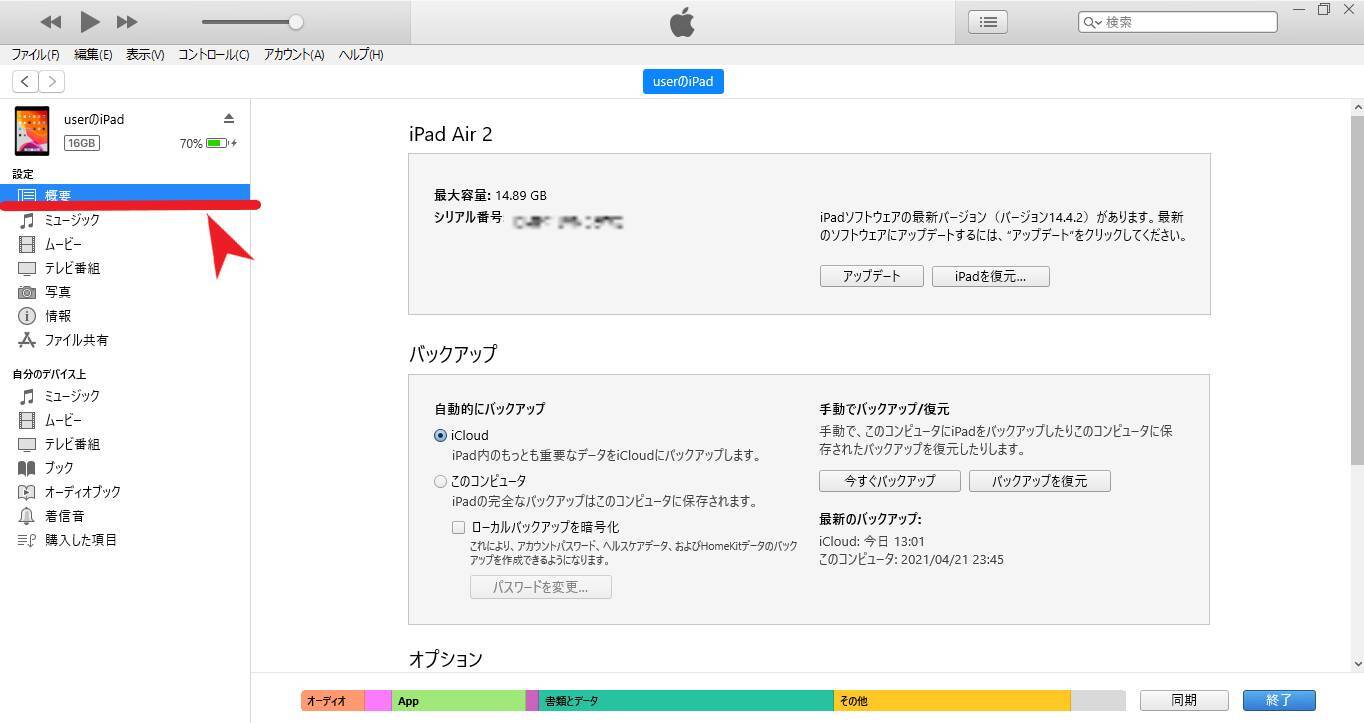The width and height of the screenshot is (1364, 723).
Task: Click the iPadを復元... button
Action: (990, 276)
